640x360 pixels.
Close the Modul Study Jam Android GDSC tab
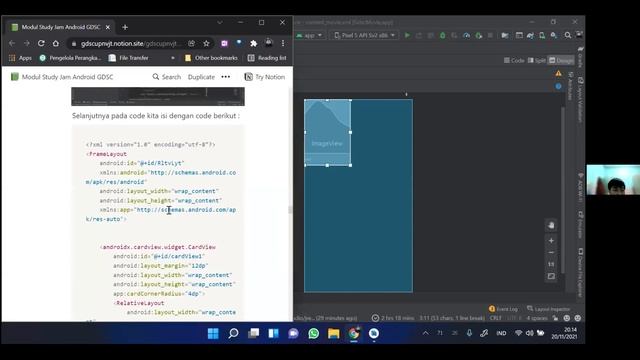coord(108,27)
